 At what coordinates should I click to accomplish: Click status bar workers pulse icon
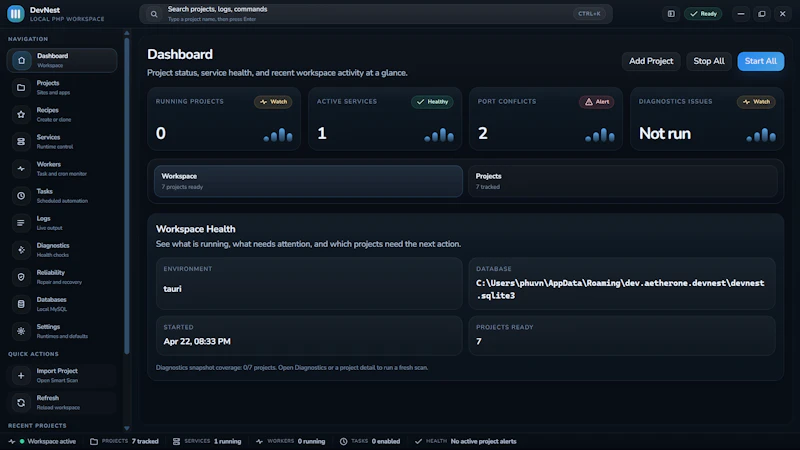[x=259, y=441]
